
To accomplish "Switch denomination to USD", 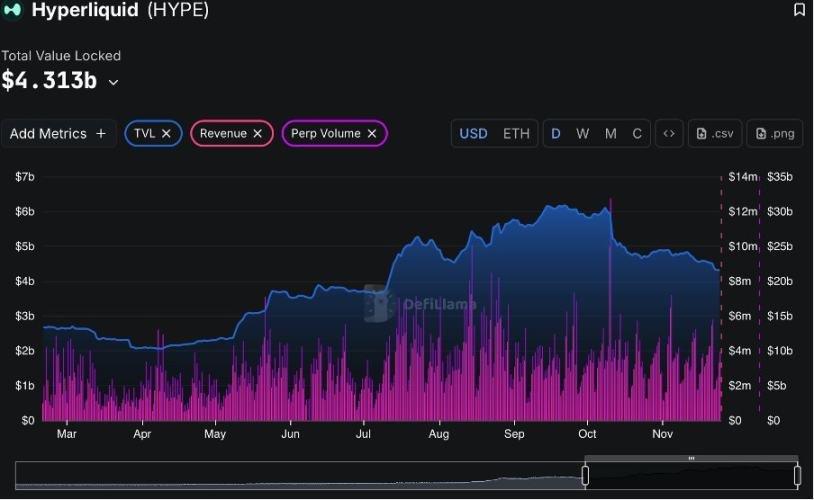I will [473, 133].
